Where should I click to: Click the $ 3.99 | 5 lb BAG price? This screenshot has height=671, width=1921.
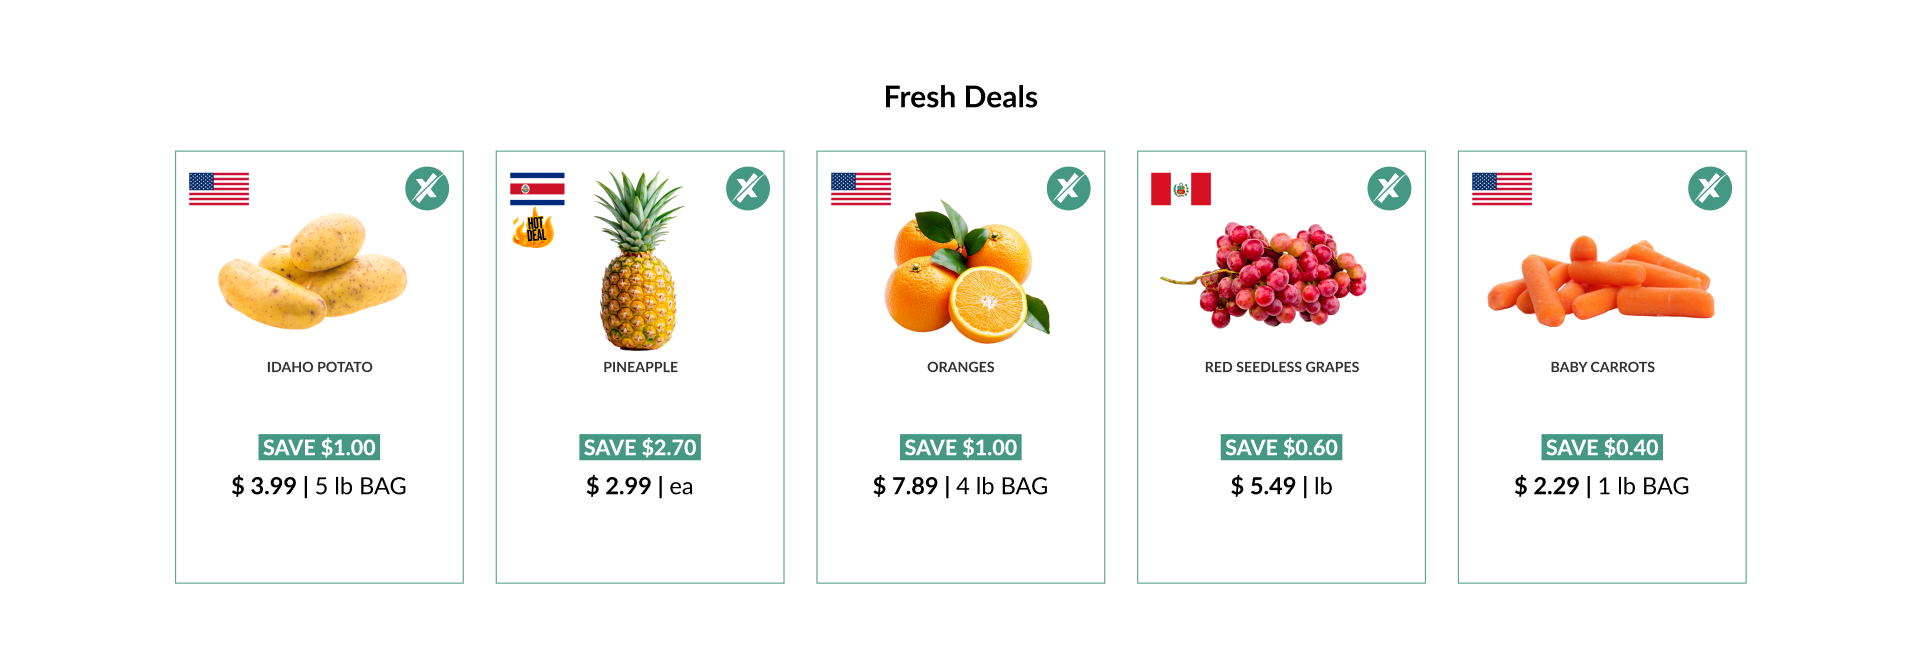tap(319, 486)
